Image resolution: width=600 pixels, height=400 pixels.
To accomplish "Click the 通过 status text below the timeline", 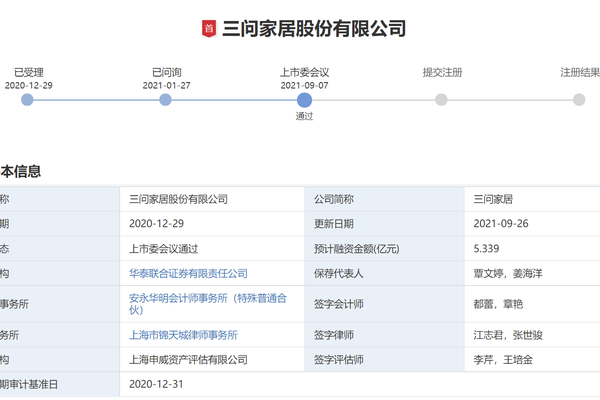I will point(304,116).
